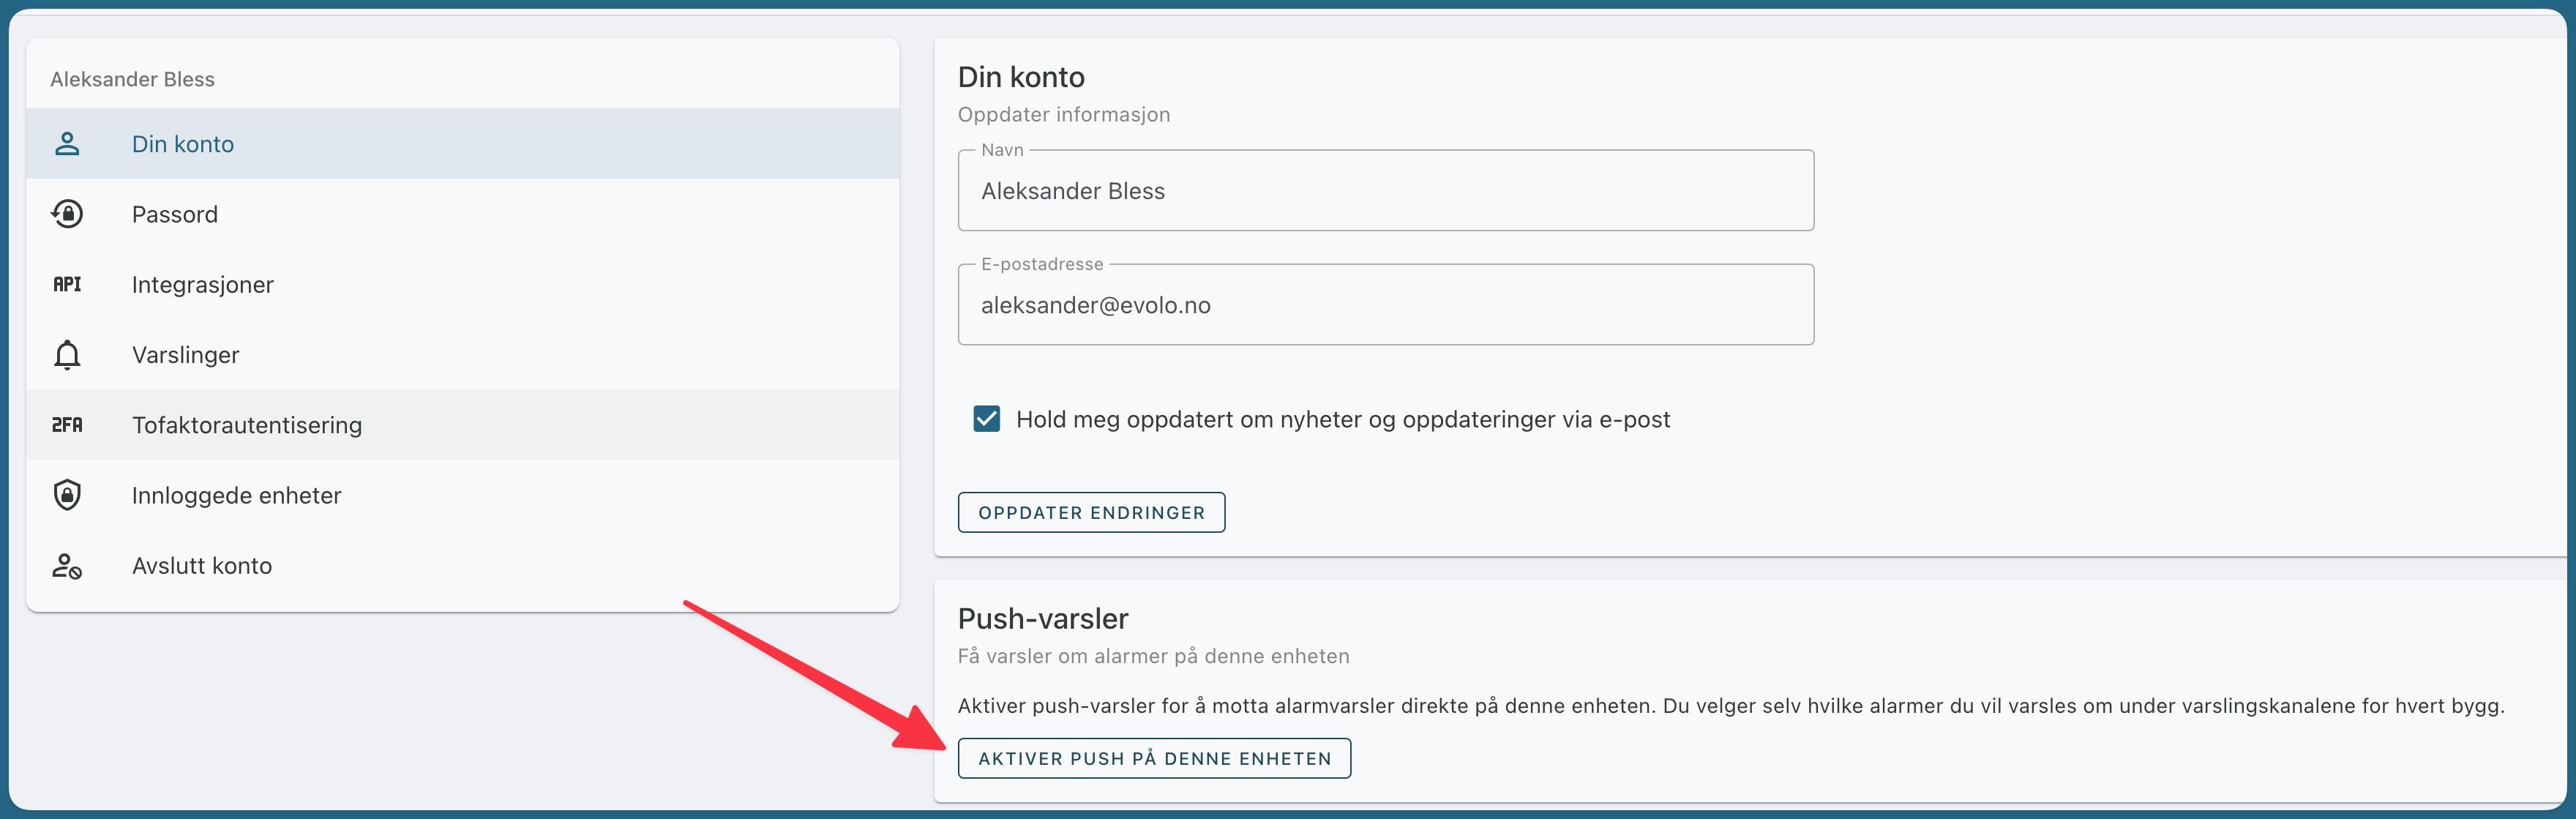Click Aktiver push på denne enheten

pyautogui.click(x=1154, y=758)
